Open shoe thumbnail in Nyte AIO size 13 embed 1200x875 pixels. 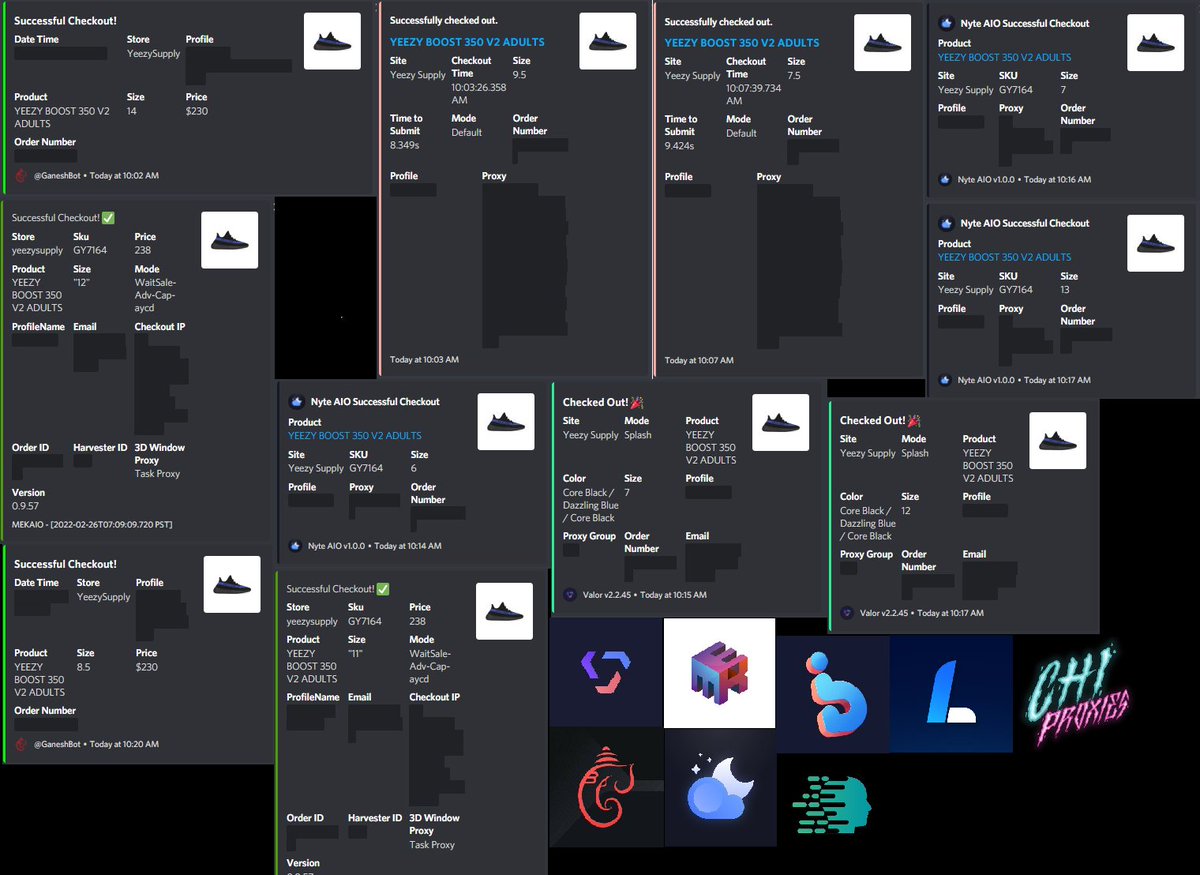click(1155, 243)
